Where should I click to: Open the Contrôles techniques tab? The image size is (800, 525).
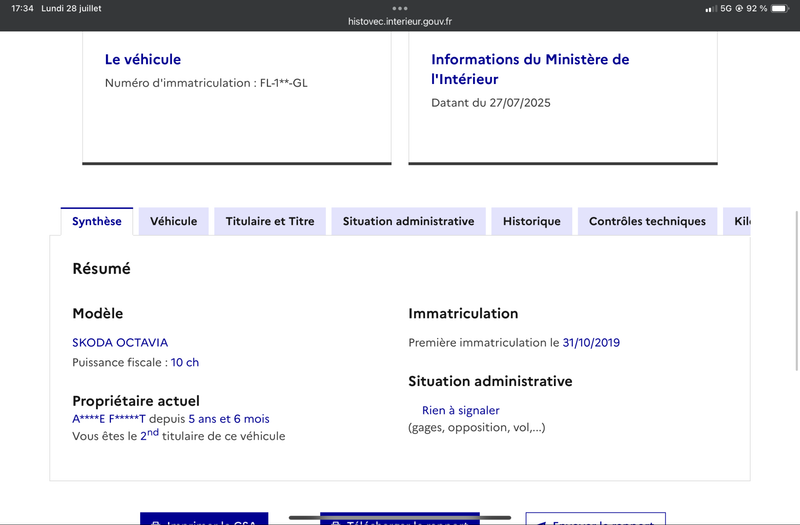[x=647, y=221]
